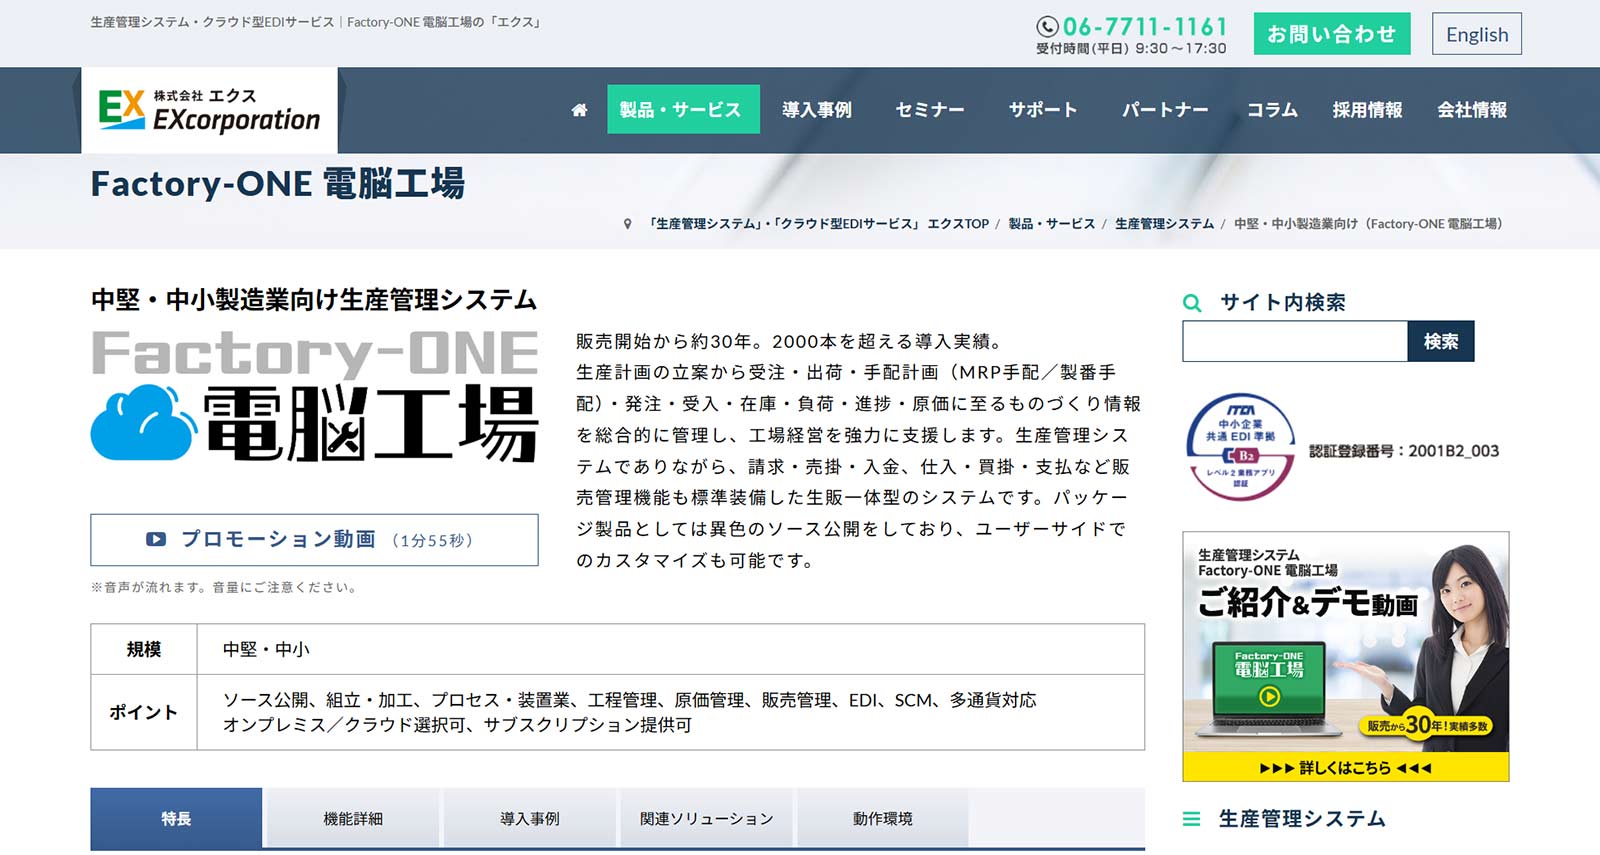
Task: Click the 生産管理システム sidebar heading
Action: pos(1302,819)
